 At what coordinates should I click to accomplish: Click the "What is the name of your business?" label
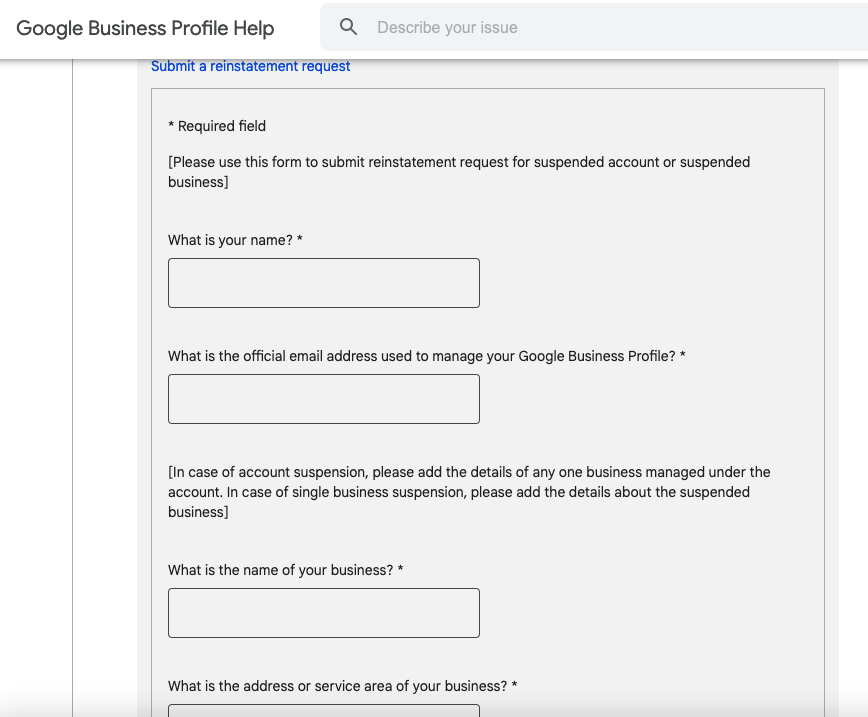coord(280,570)
